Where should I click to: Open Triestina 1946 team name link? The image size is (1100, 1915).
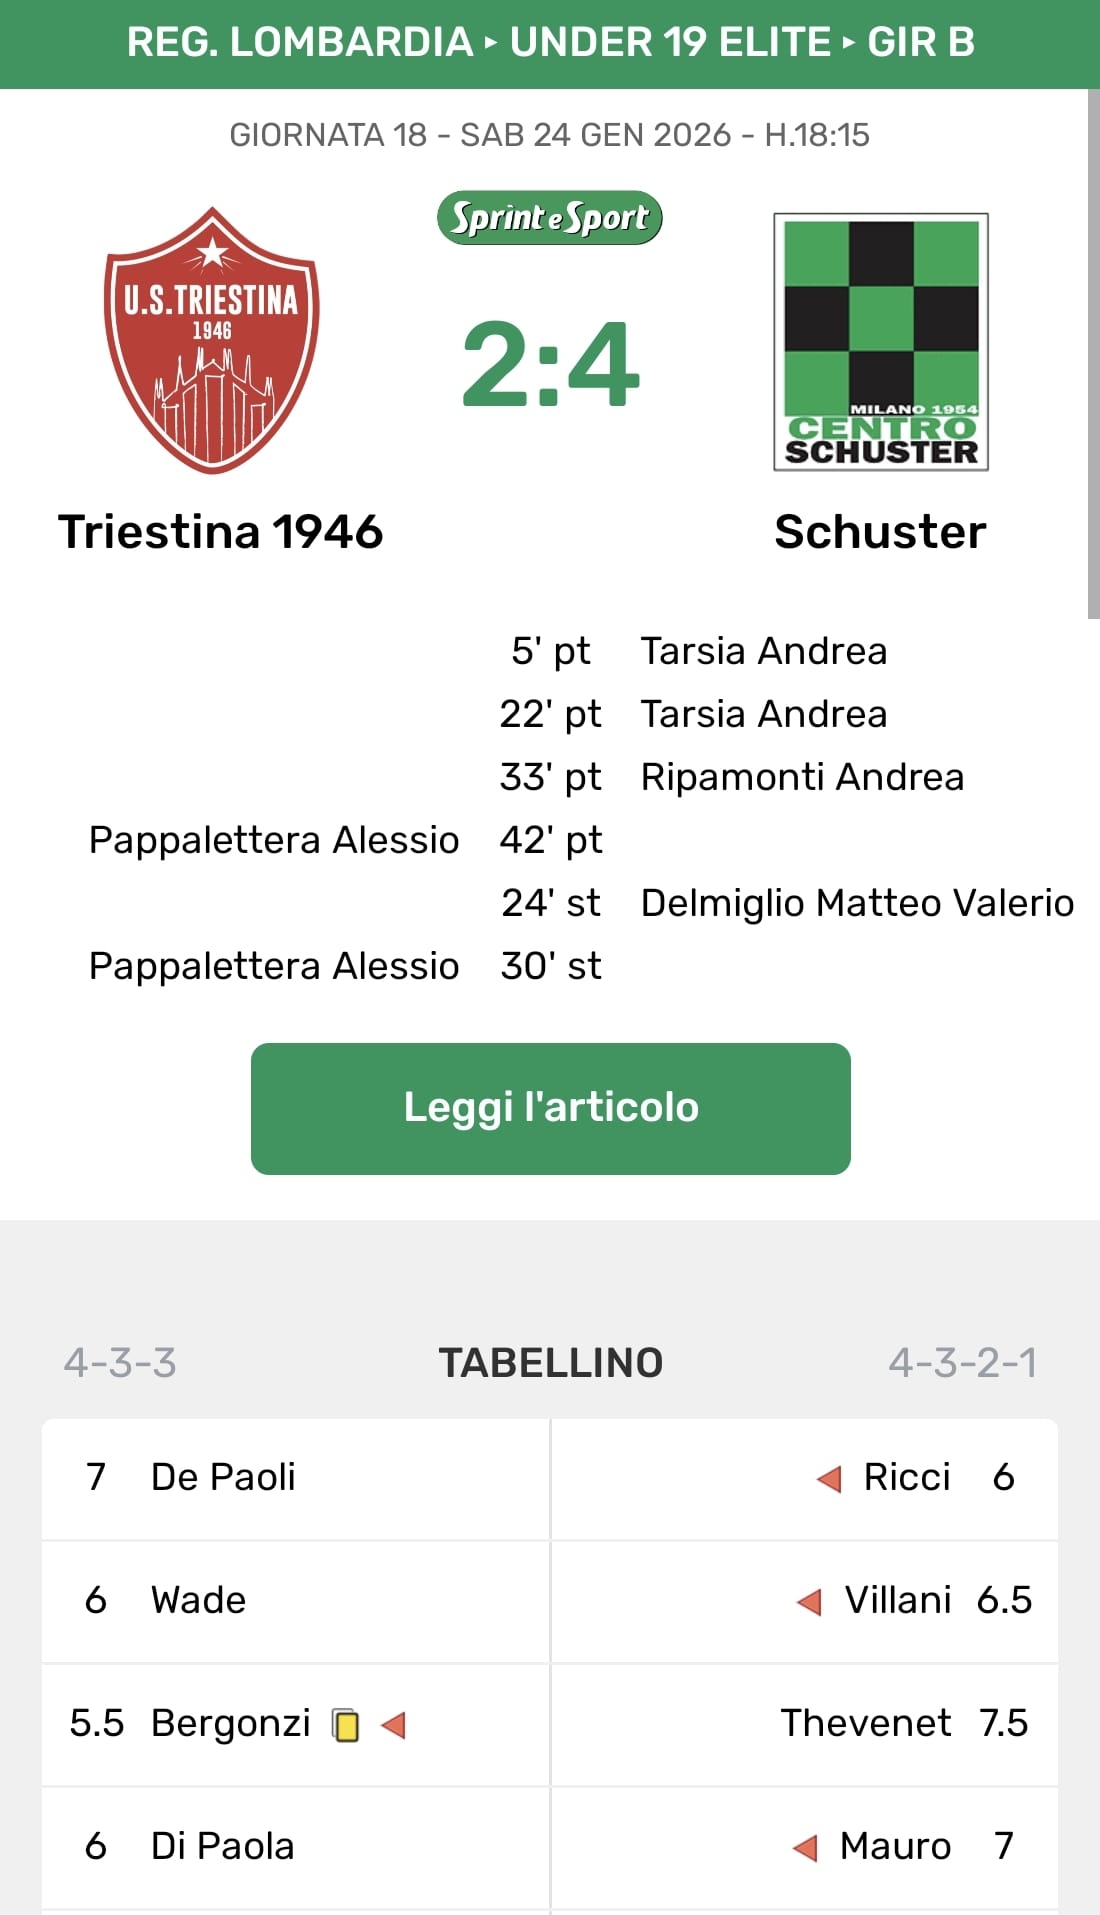point(220,531)
